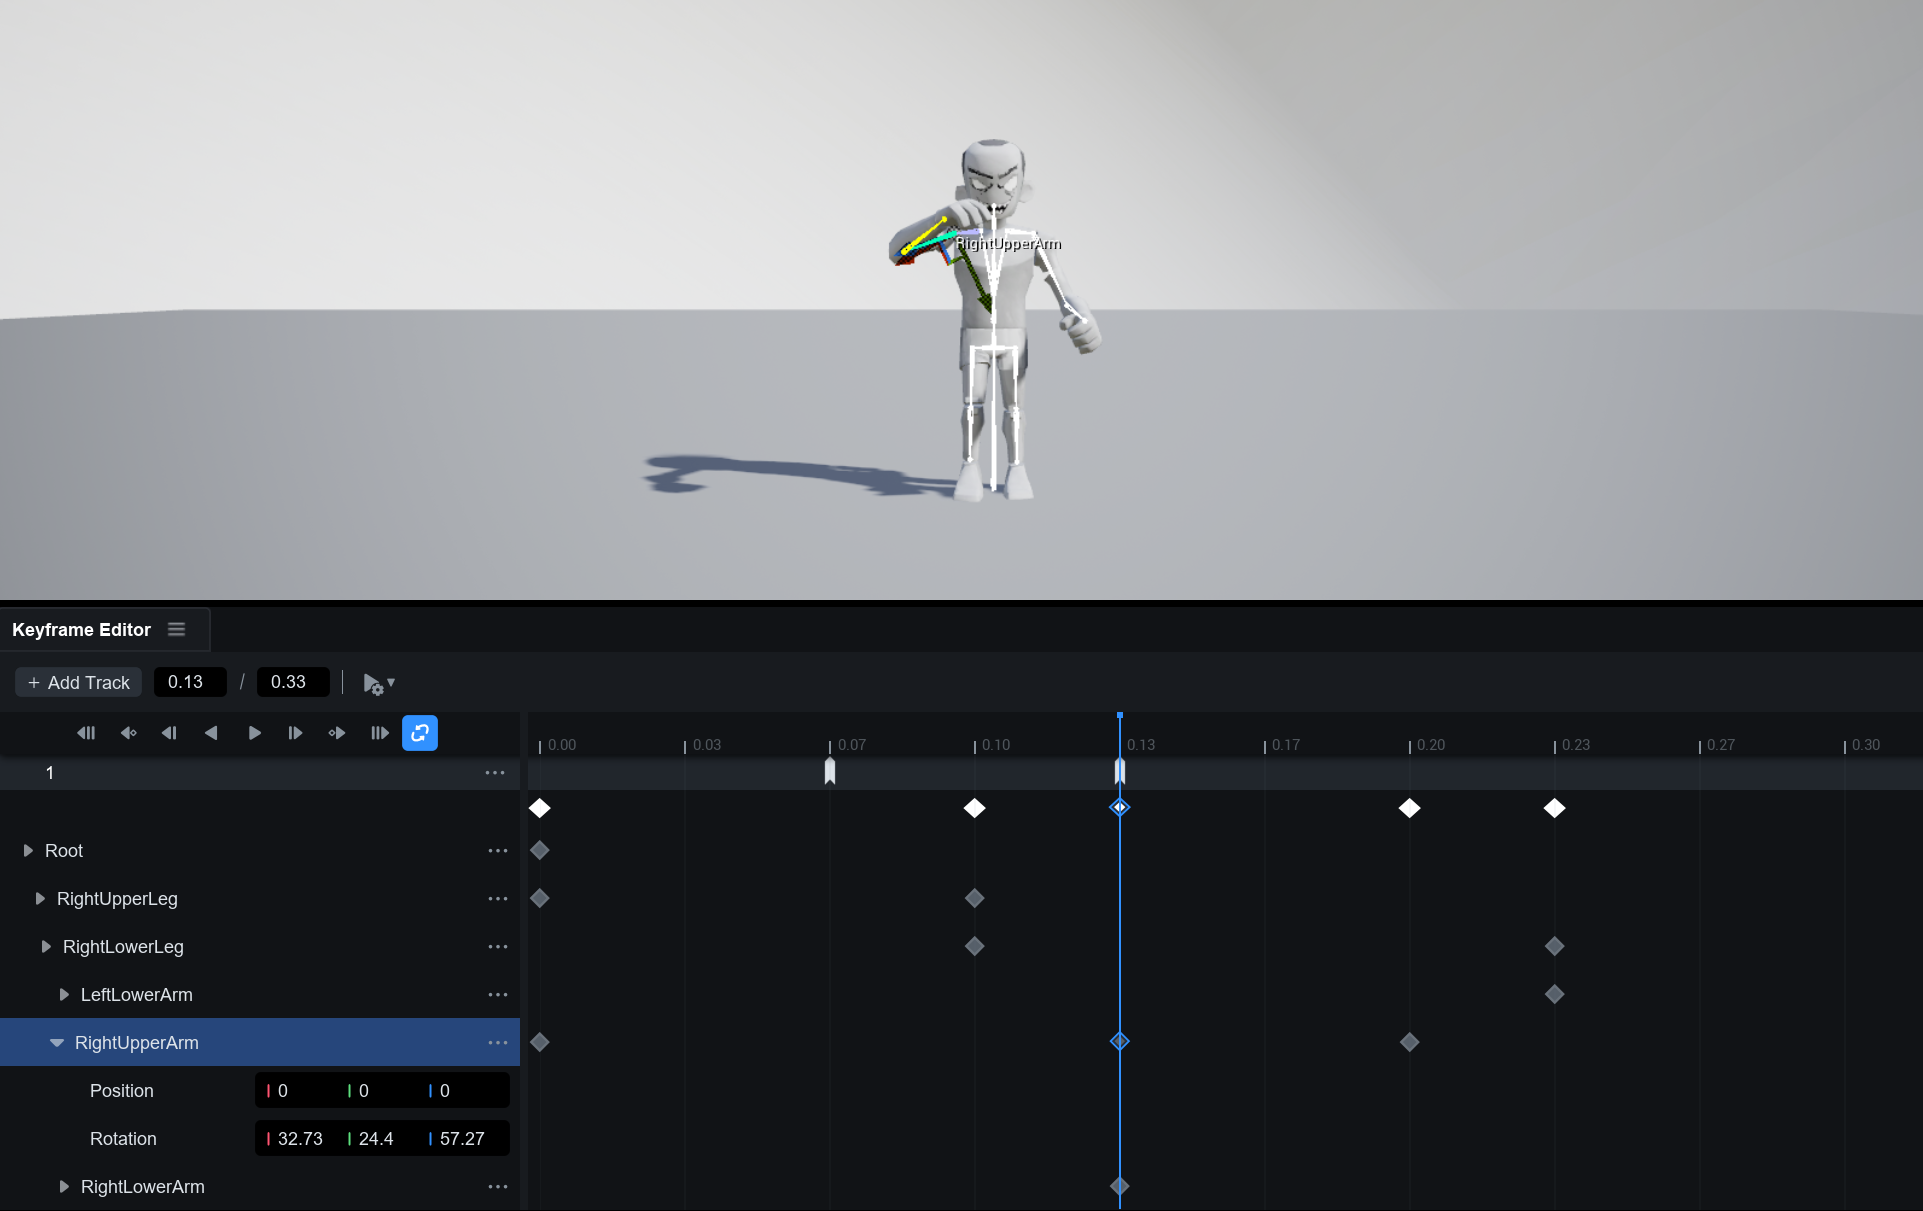Click the Add Track button
This screenshot has width=1923, height=1211.
click(x=79, y=682)
